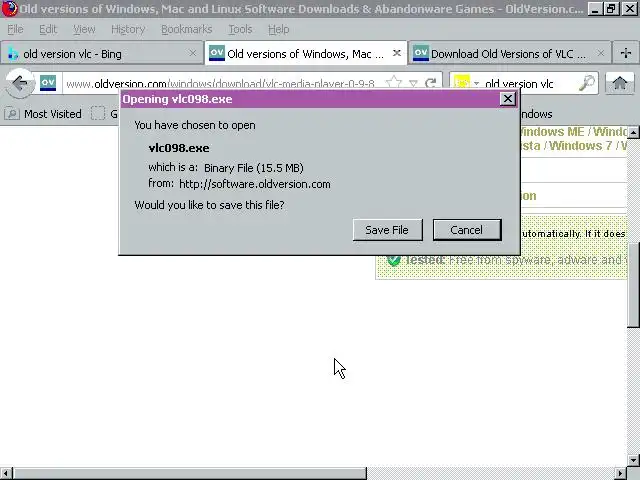
Task: Click the vlc098.exe file name text
Action: (179, 148)
